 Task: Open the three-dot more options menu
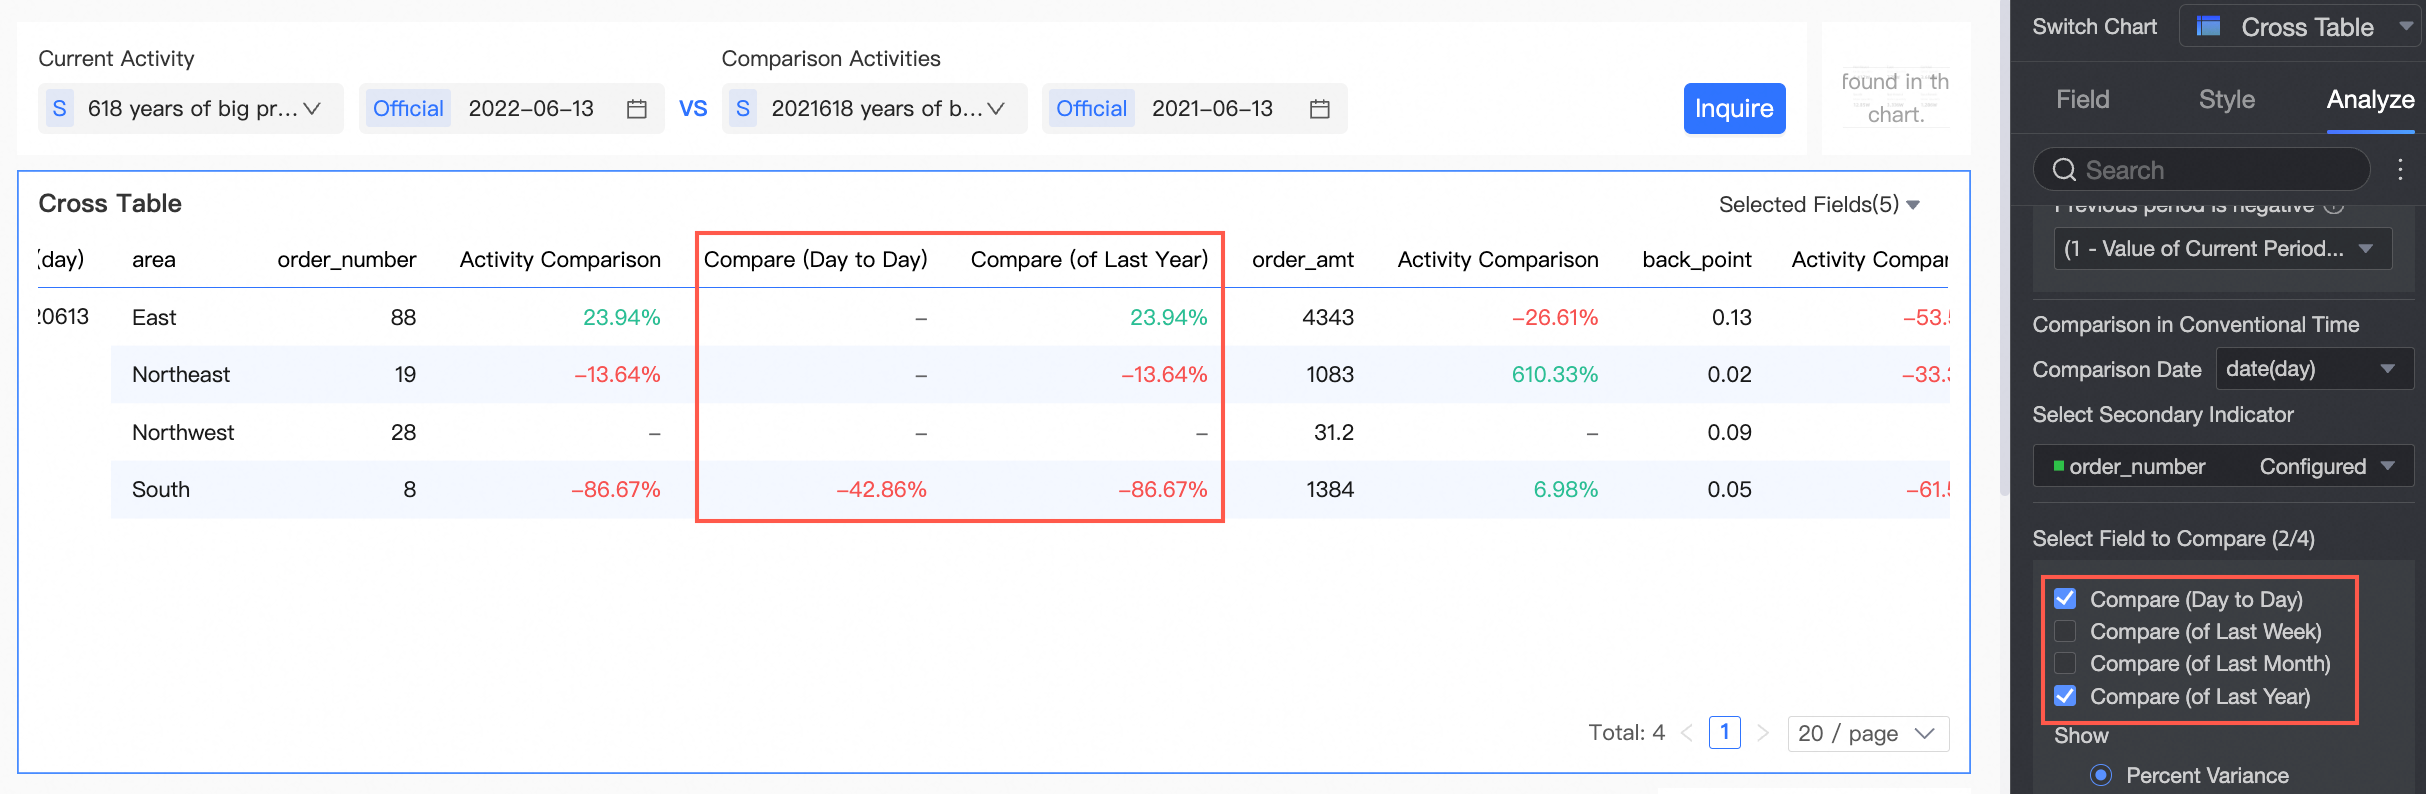2400,169
